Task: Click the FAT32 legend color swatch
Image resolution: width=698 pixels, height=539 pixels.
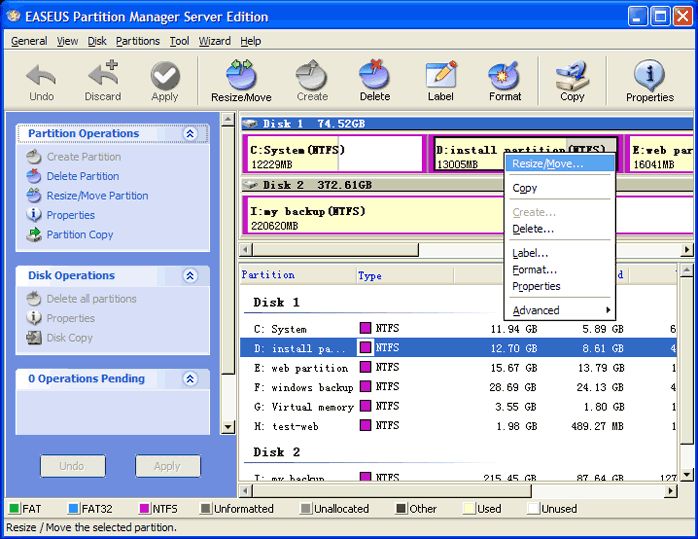Action: pyautogui.click(x=74, y=508)
